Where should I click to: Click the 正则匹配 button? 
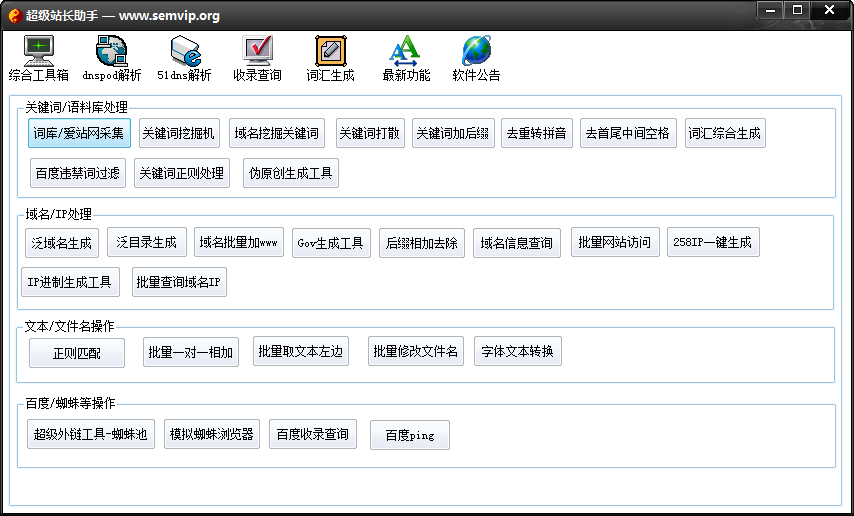tap(77, 353)
